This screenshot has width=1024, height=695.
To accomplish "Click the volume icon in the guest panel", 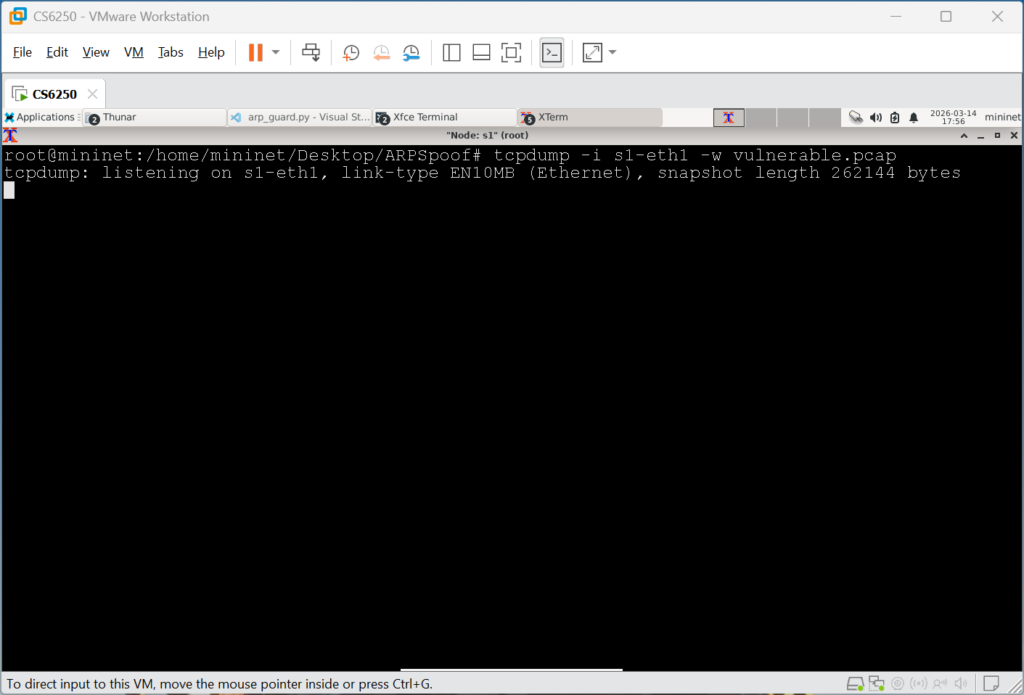I will pos(876,118).
